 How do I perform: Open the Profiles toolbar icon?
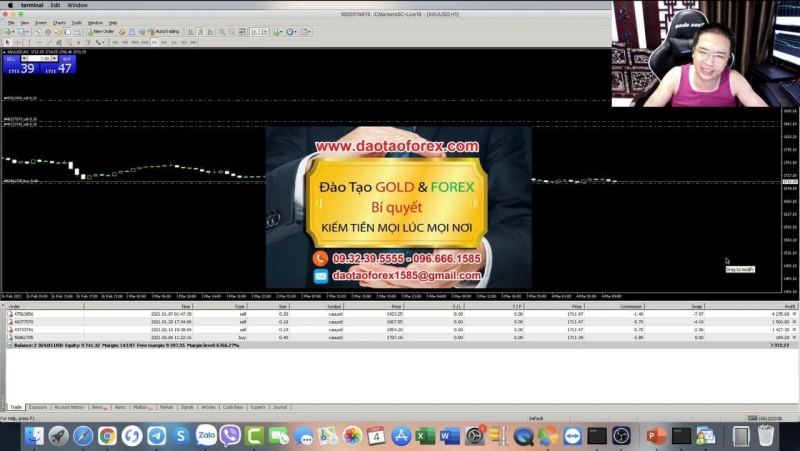pyautogui.click(x=21, y=32)
